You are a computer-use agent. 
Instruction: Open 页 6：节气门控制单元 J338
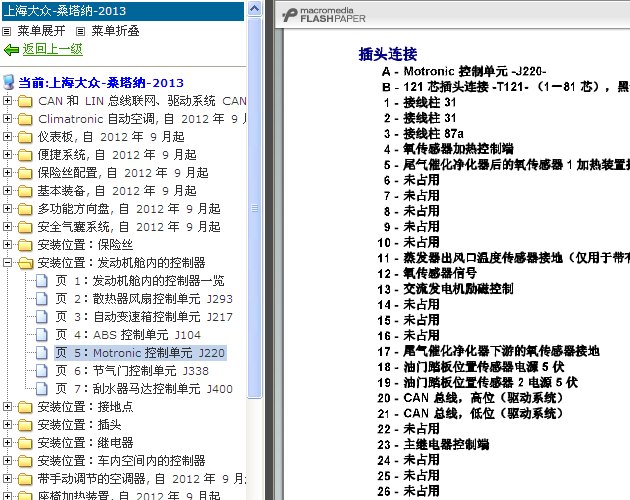coord(132,371)
